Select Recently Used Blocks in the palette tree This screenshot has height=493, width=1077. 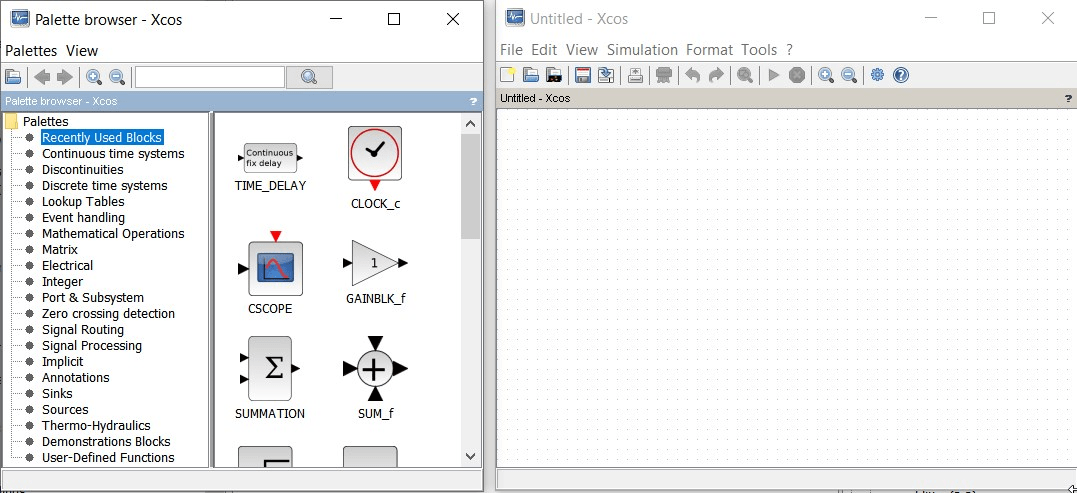click(x=102, y=137)
